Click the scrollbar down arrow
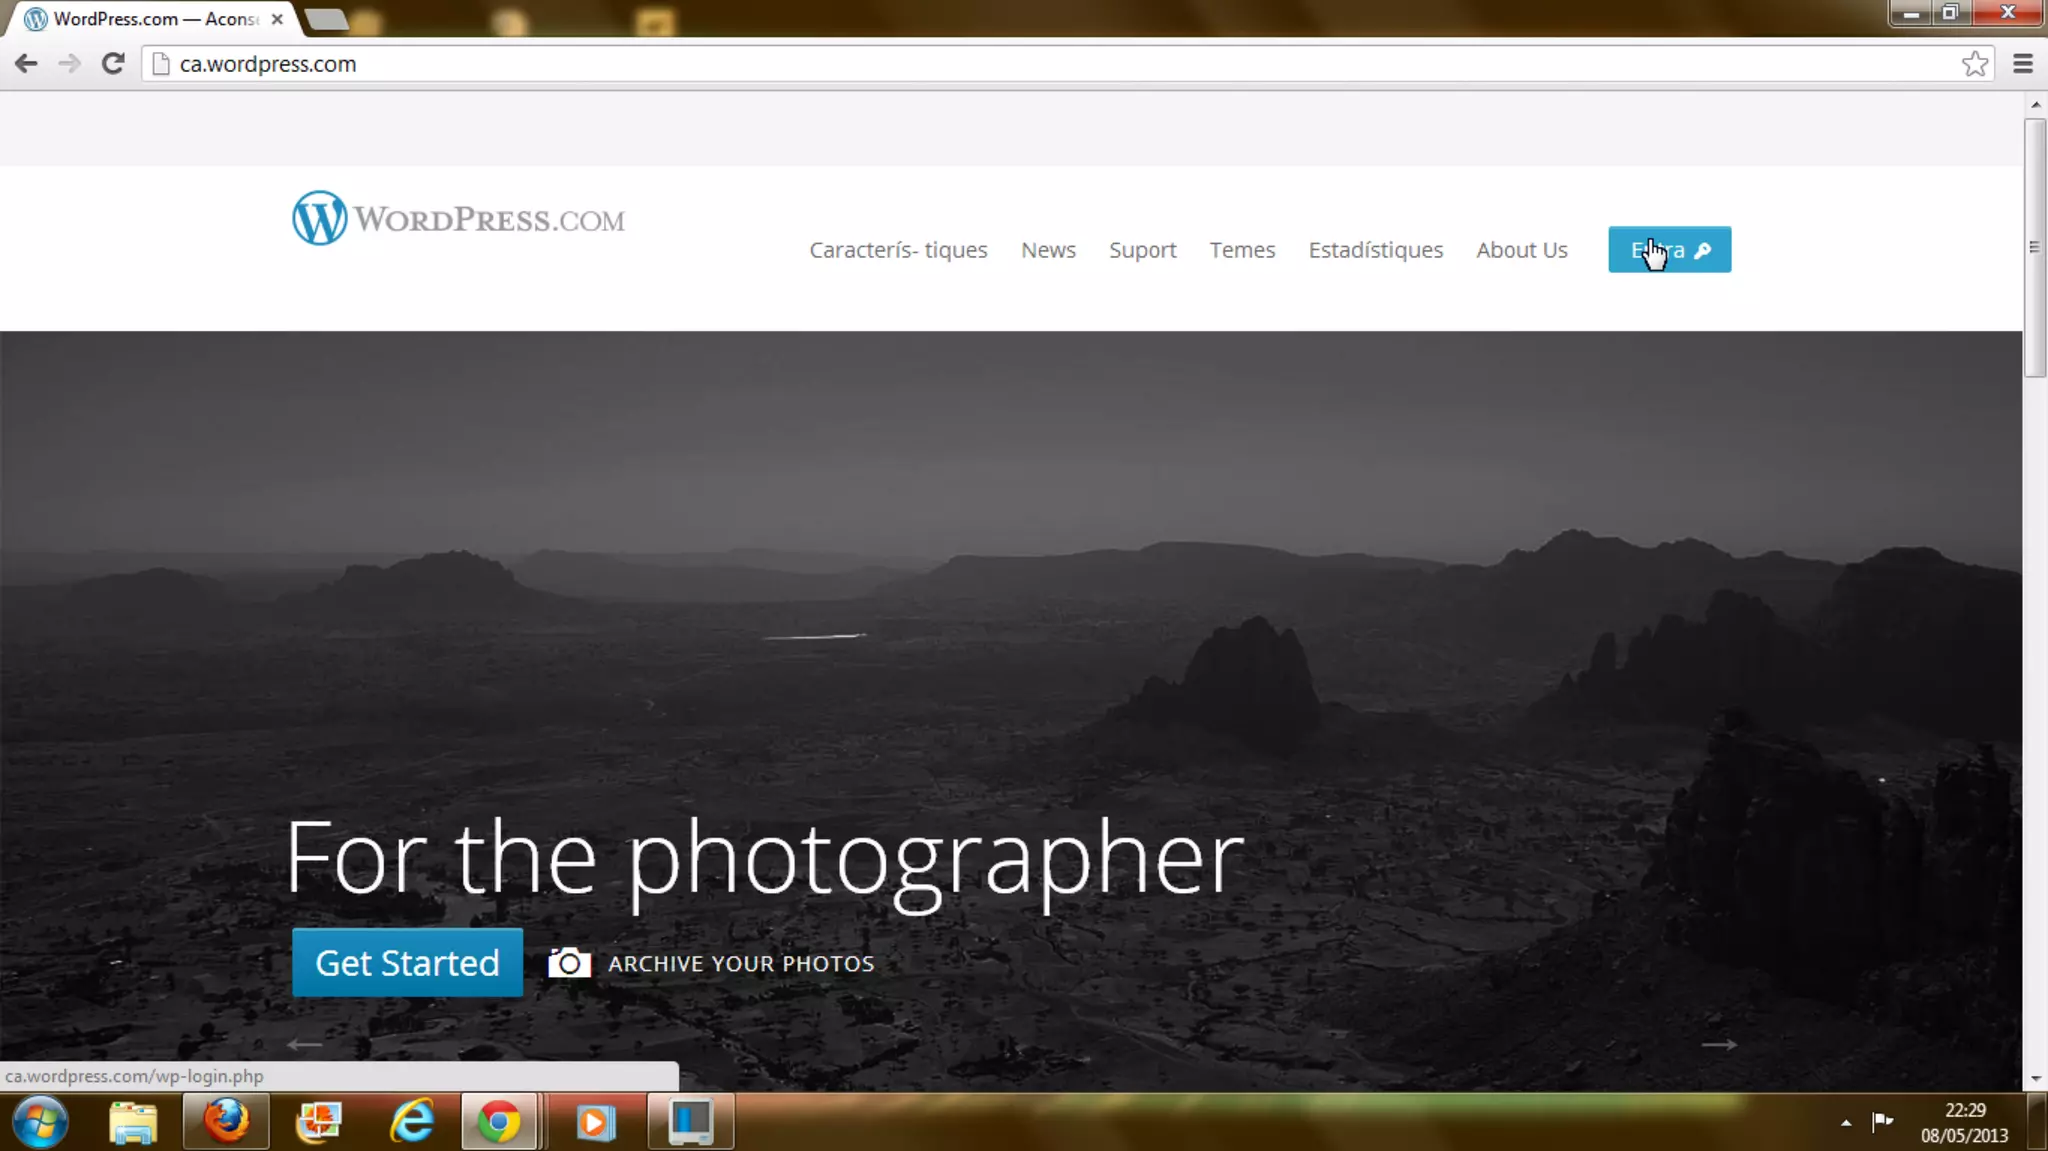Viewport: 2048px width, 1151px height. pos(2035,1079)
